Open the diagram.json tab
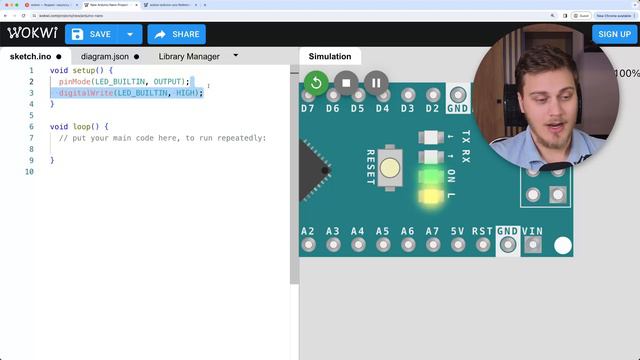 (x=109, y=56)
